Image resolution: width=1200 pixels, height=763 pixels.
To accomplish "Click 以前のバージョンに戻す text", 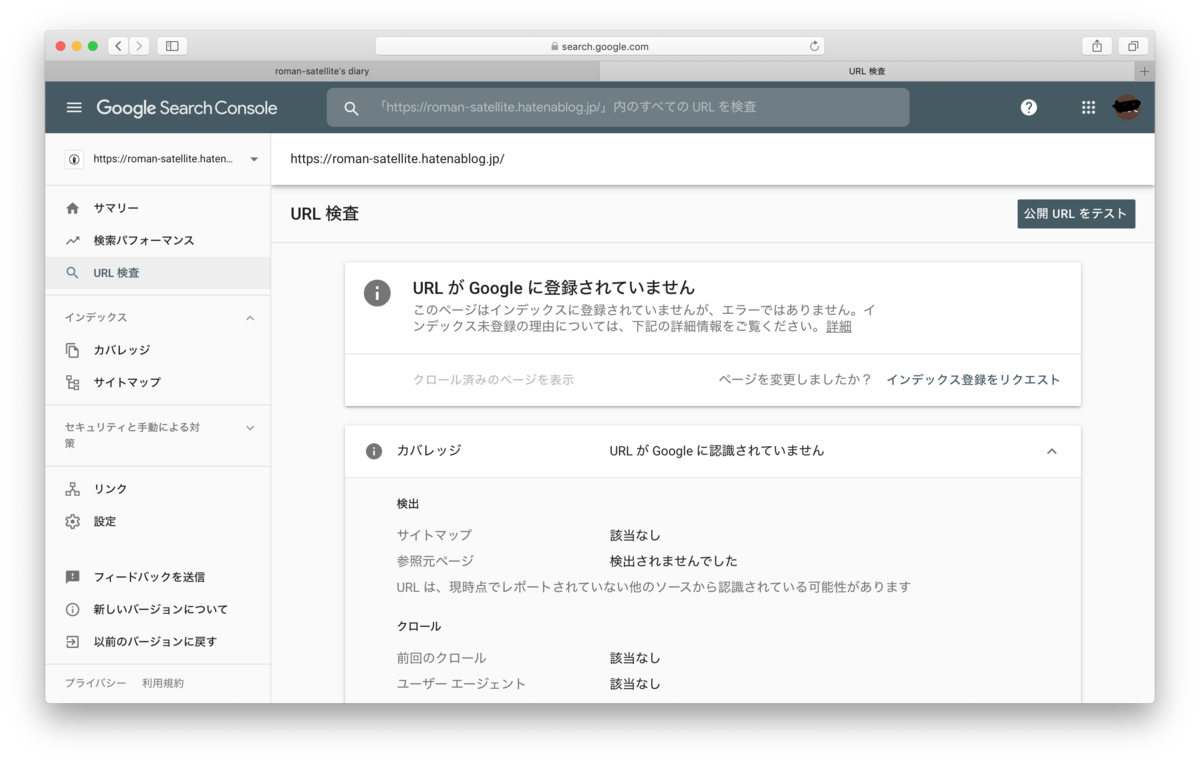I will tap(155, 642).
